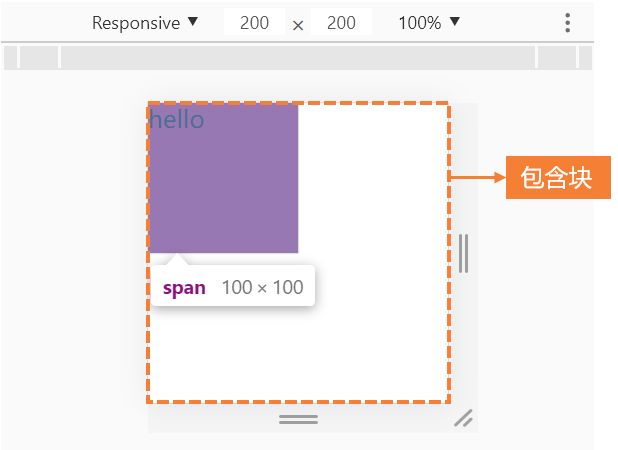Click the viewport height input field

[x=341, y=22]
